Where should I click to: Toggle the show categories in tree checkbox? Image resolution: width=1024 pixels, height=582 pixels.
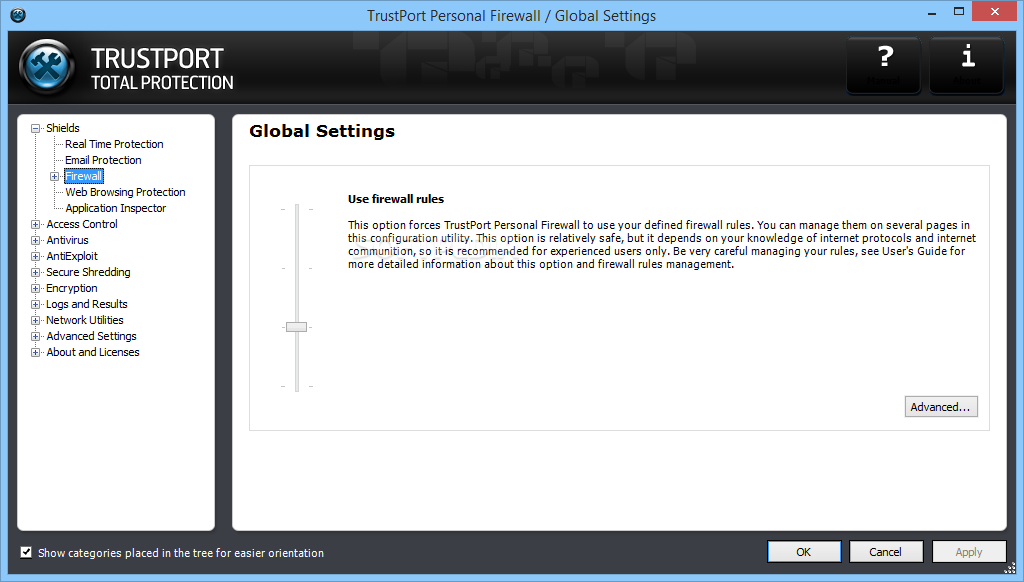coord(26,553)
